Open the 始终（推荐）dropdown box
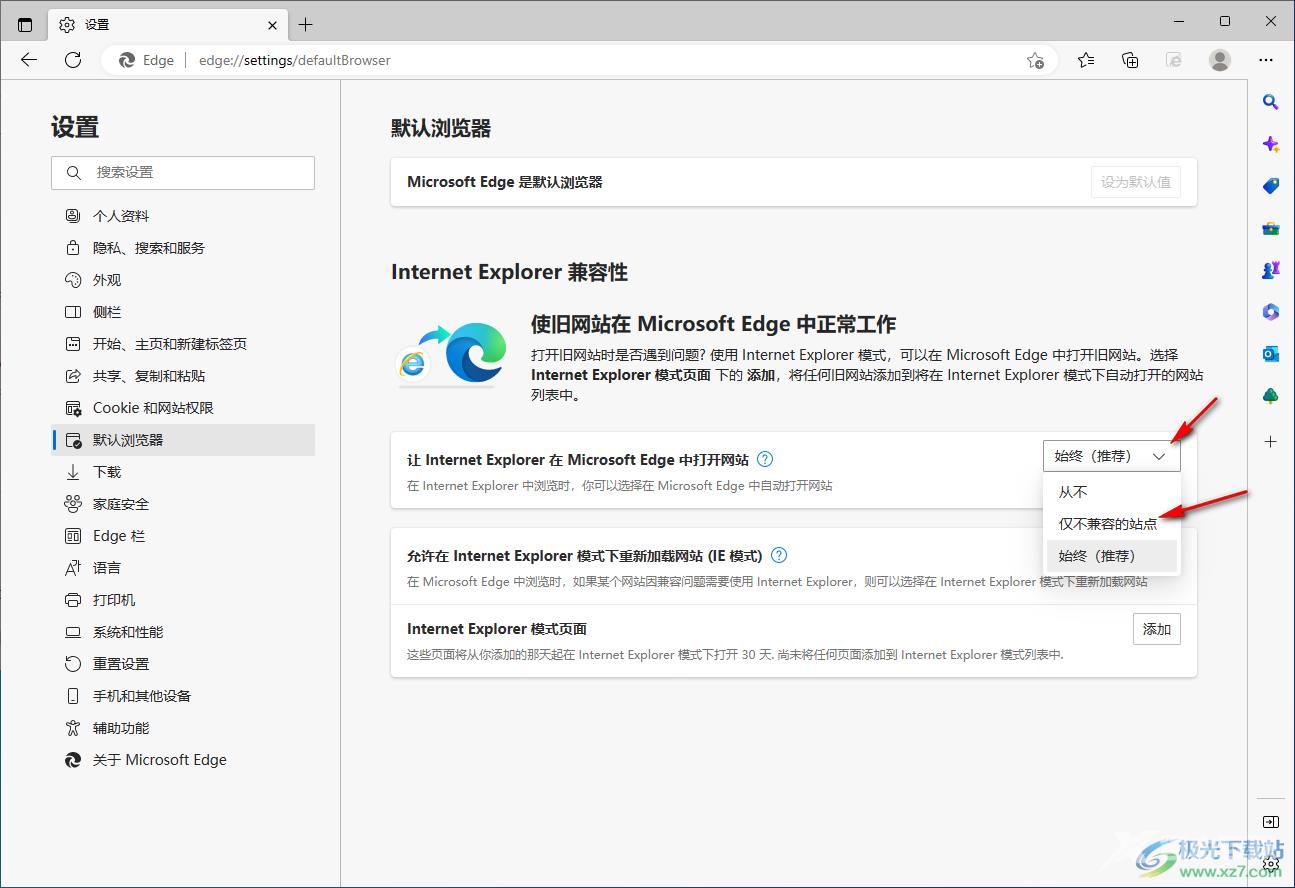This screenshot has height=888, width=1295. click(1111, 456)
